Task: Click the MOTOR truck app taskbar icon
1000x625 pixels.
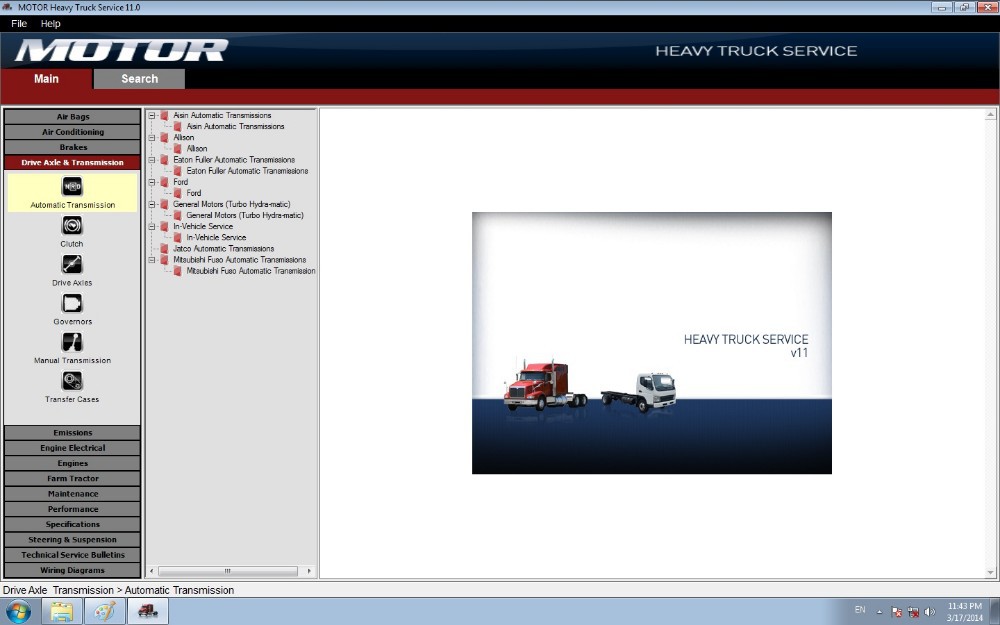Action: [148, 612]
